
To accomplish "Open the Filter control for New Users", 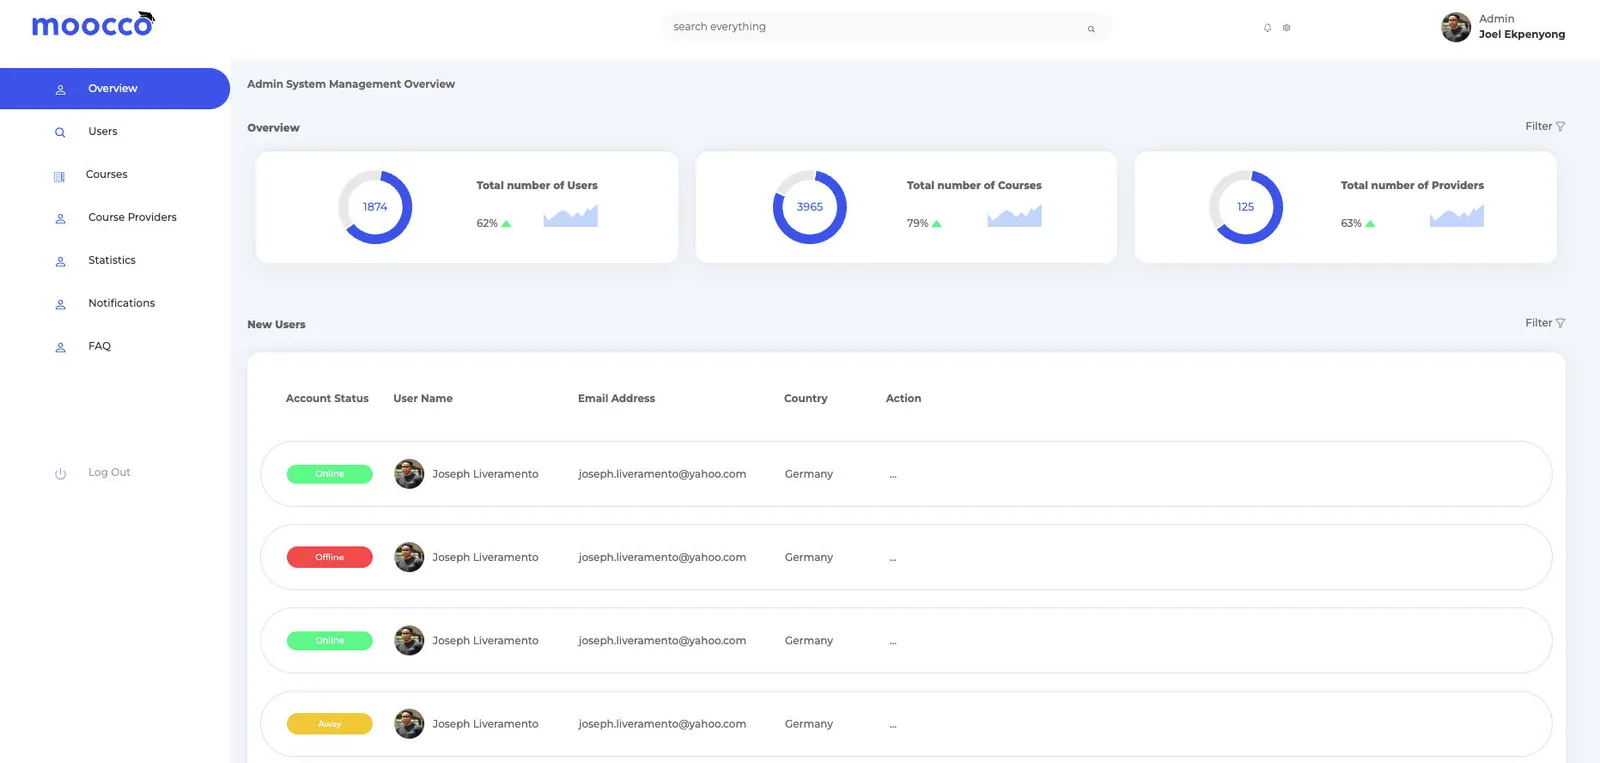I will [1545, 323].
